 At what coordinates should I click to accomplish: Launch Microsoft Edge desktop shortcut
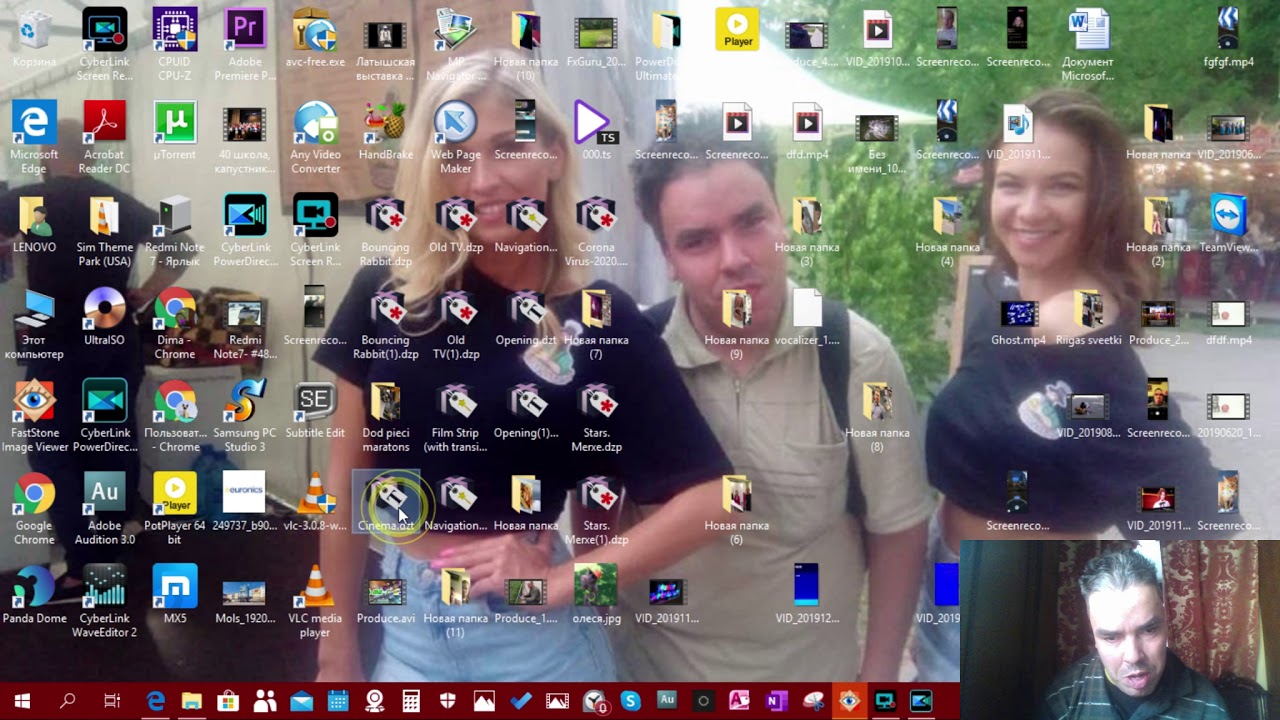point(34,137)
